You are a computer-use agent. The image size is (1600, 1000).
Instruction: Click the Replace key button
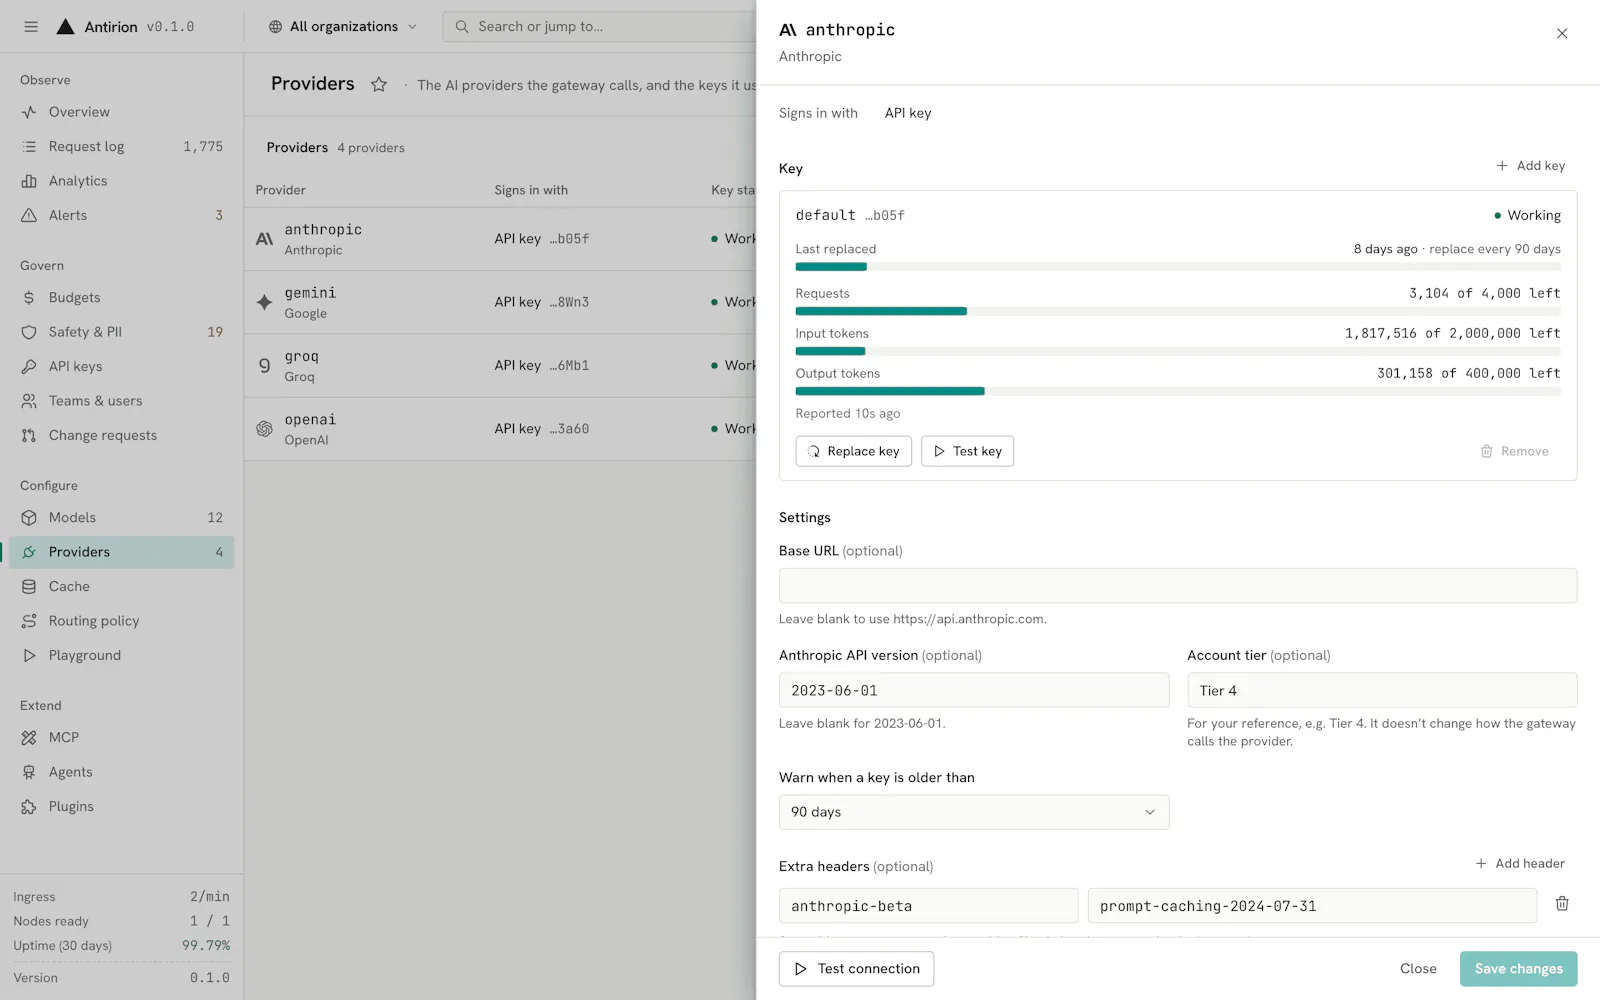pyautogui.click(x=853, y=451)
